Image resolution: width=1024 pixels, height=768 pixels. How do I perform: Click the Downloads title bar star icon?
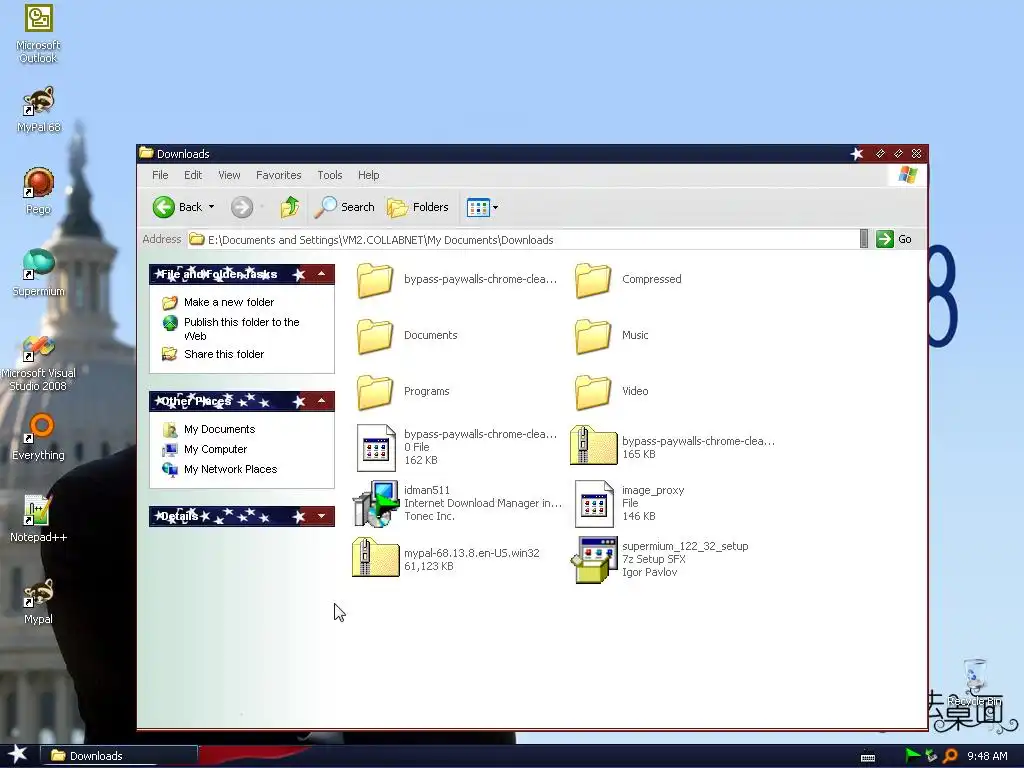pos(857,153)
